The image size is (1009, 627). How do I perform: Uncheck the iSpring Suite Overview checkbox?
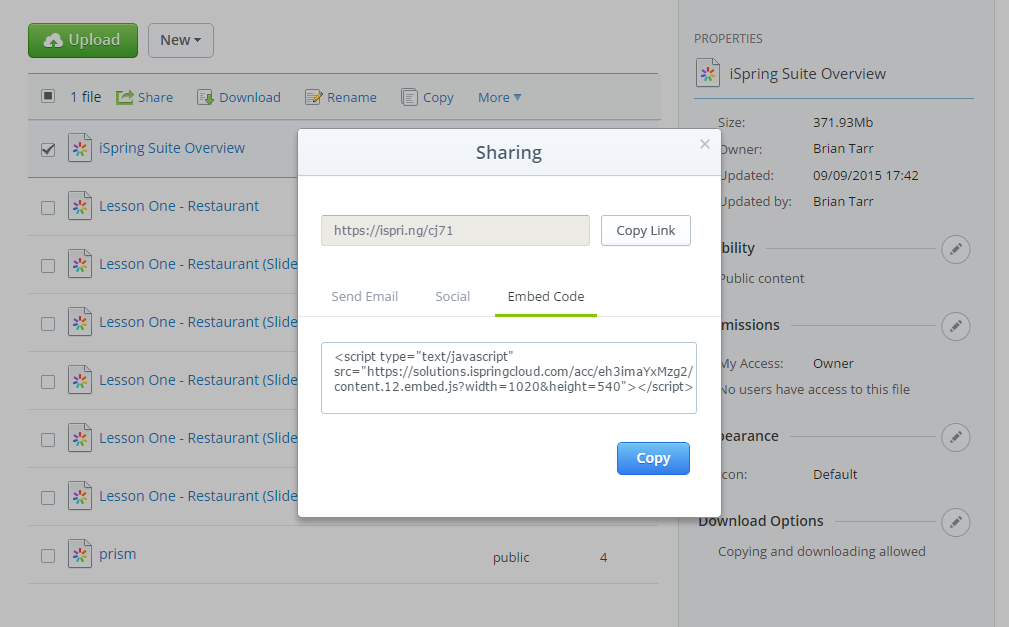[48, 149]
